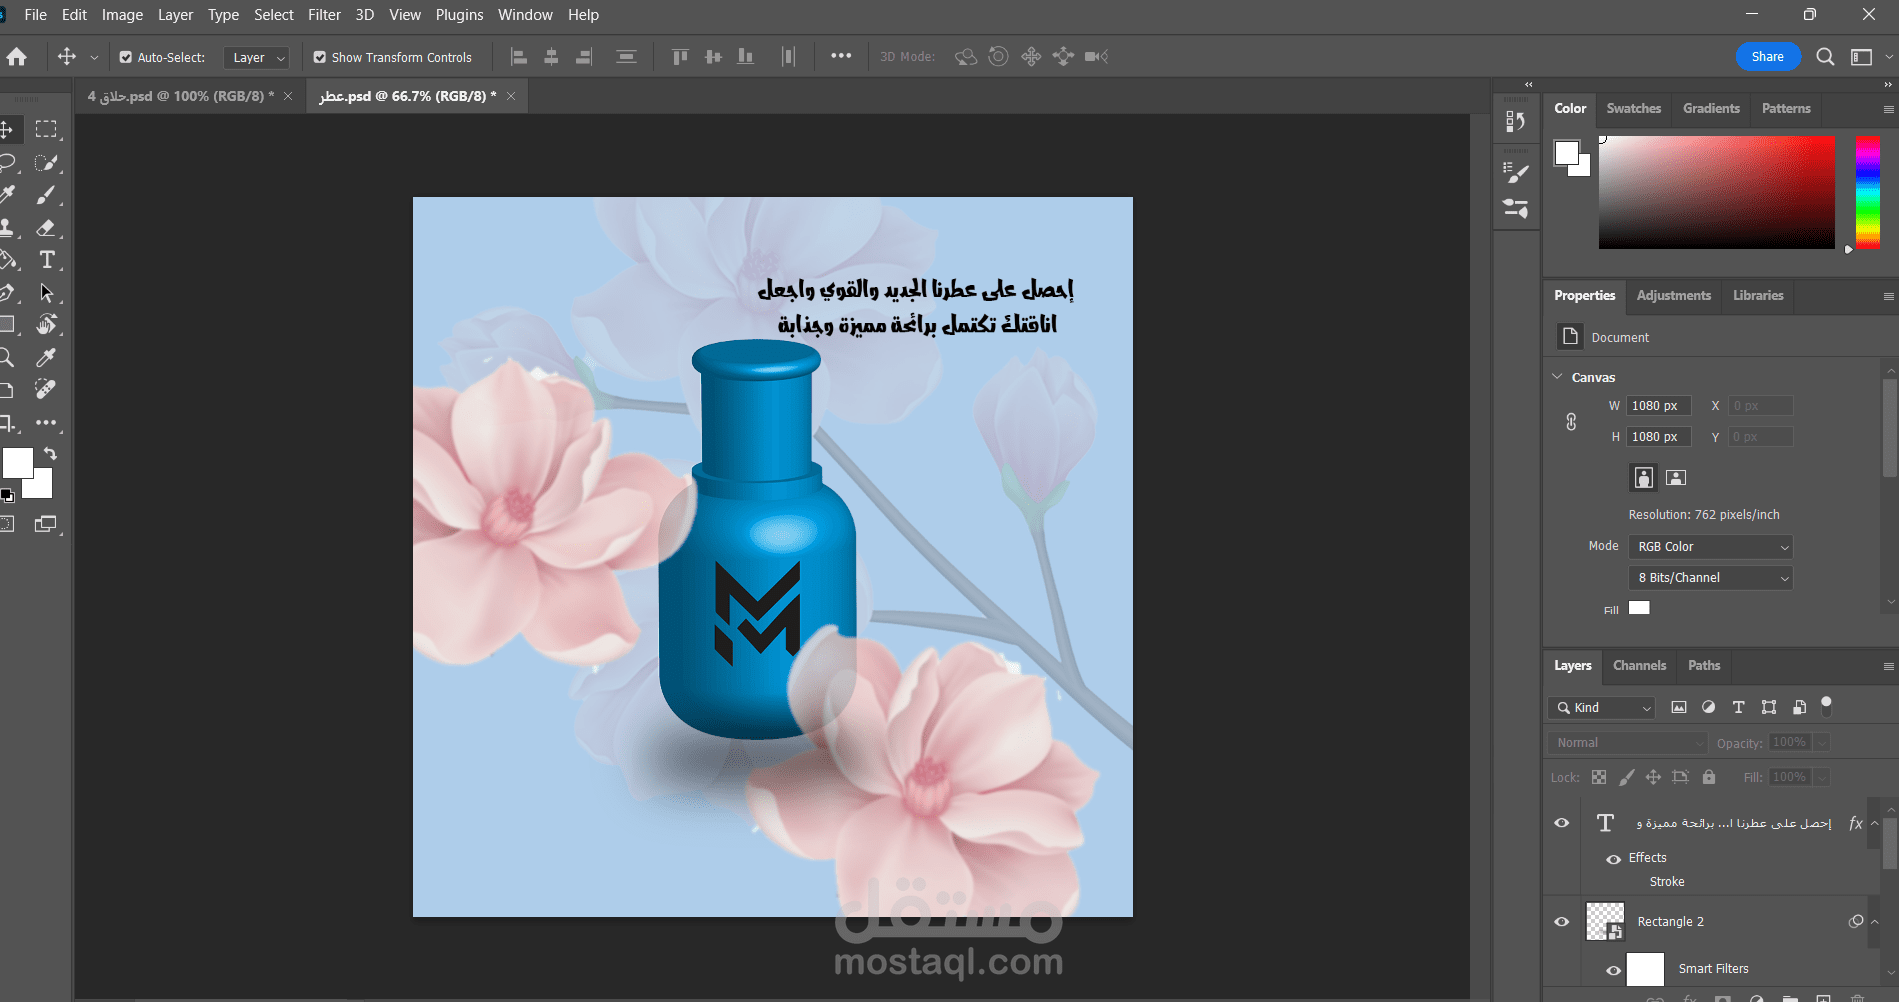The height and width of the screenshot is (1002, 1899).
Task: Open the RGB Color mode dropdown
Action: [1710, 547]
